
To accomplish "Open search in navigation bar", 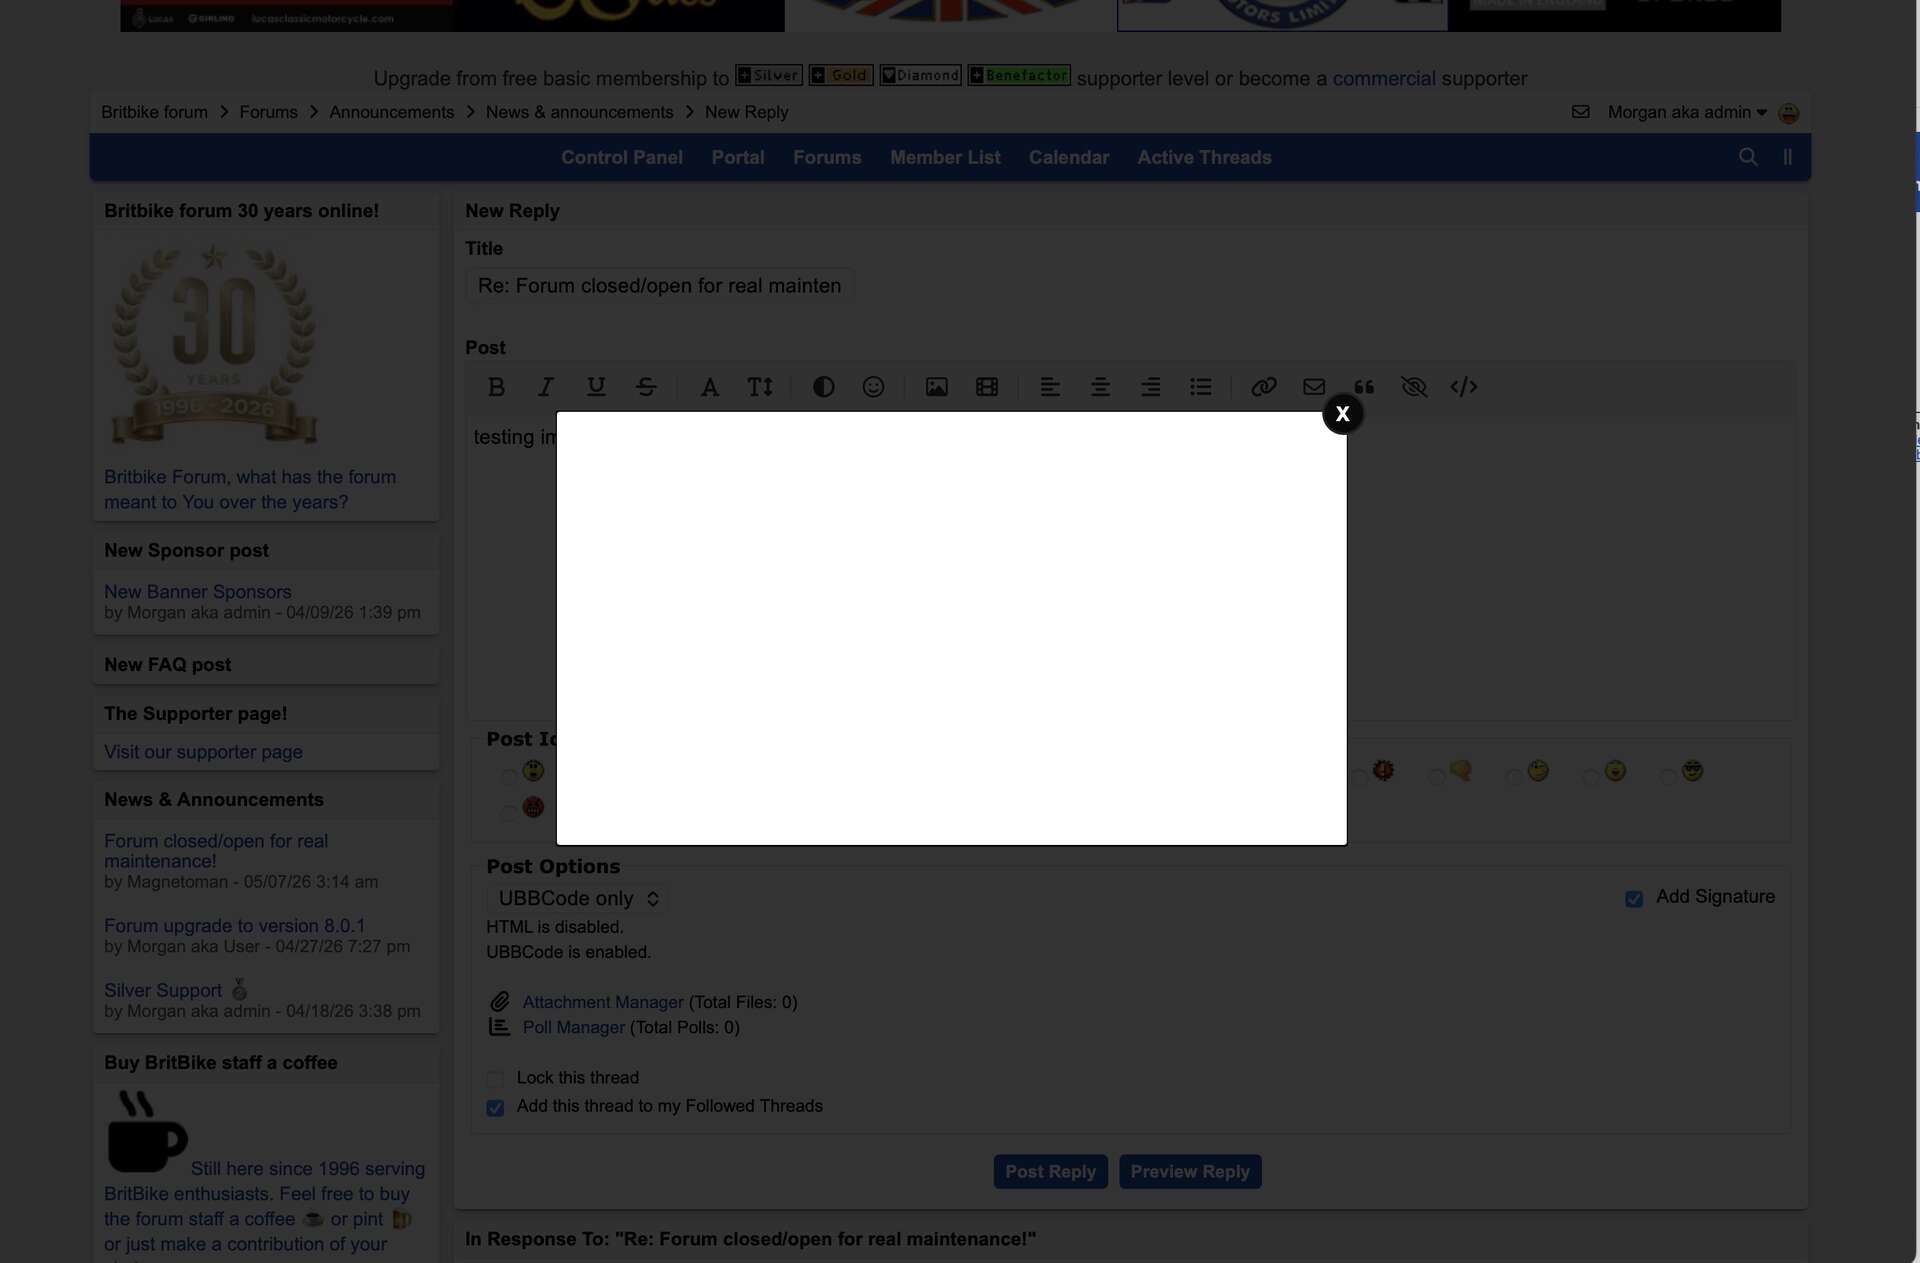I will 1748,157.
